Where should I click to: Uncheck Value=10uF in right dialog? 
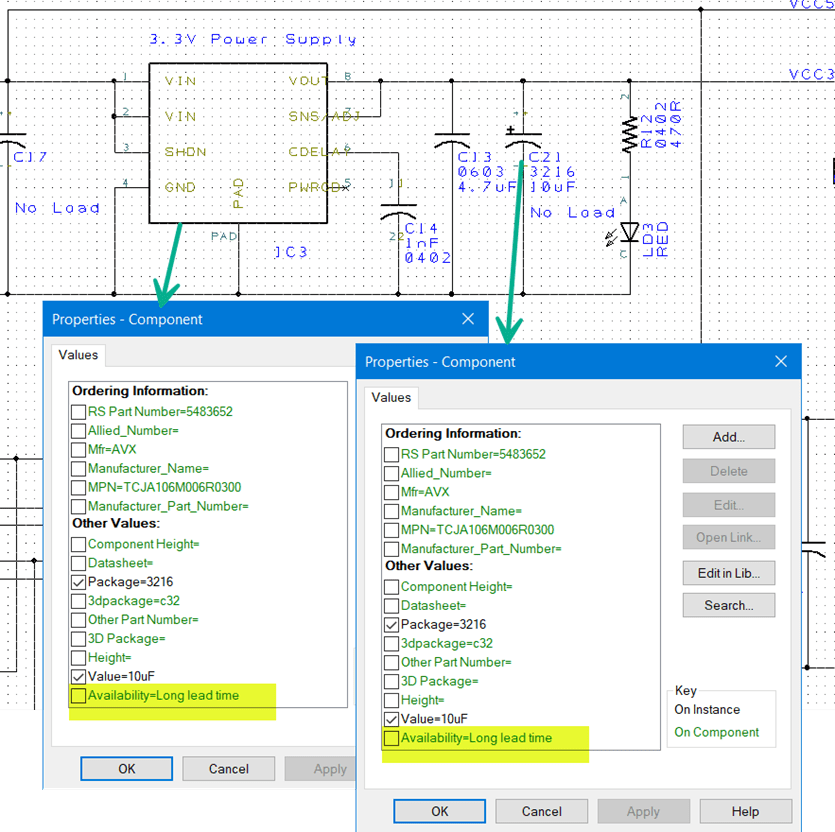[391, 719]
